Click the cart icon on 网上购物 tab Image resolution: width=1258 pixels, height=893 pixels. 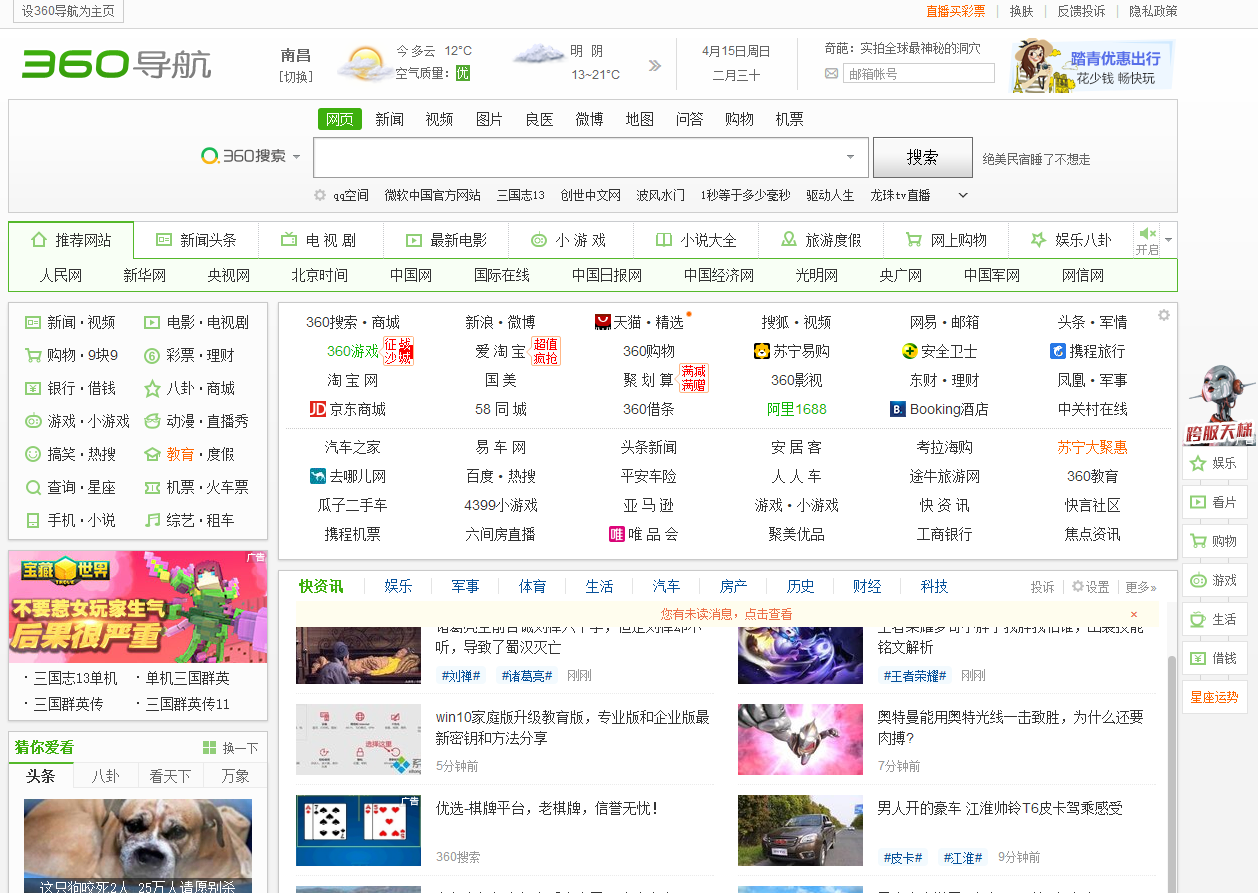click(x=914, y=240)
